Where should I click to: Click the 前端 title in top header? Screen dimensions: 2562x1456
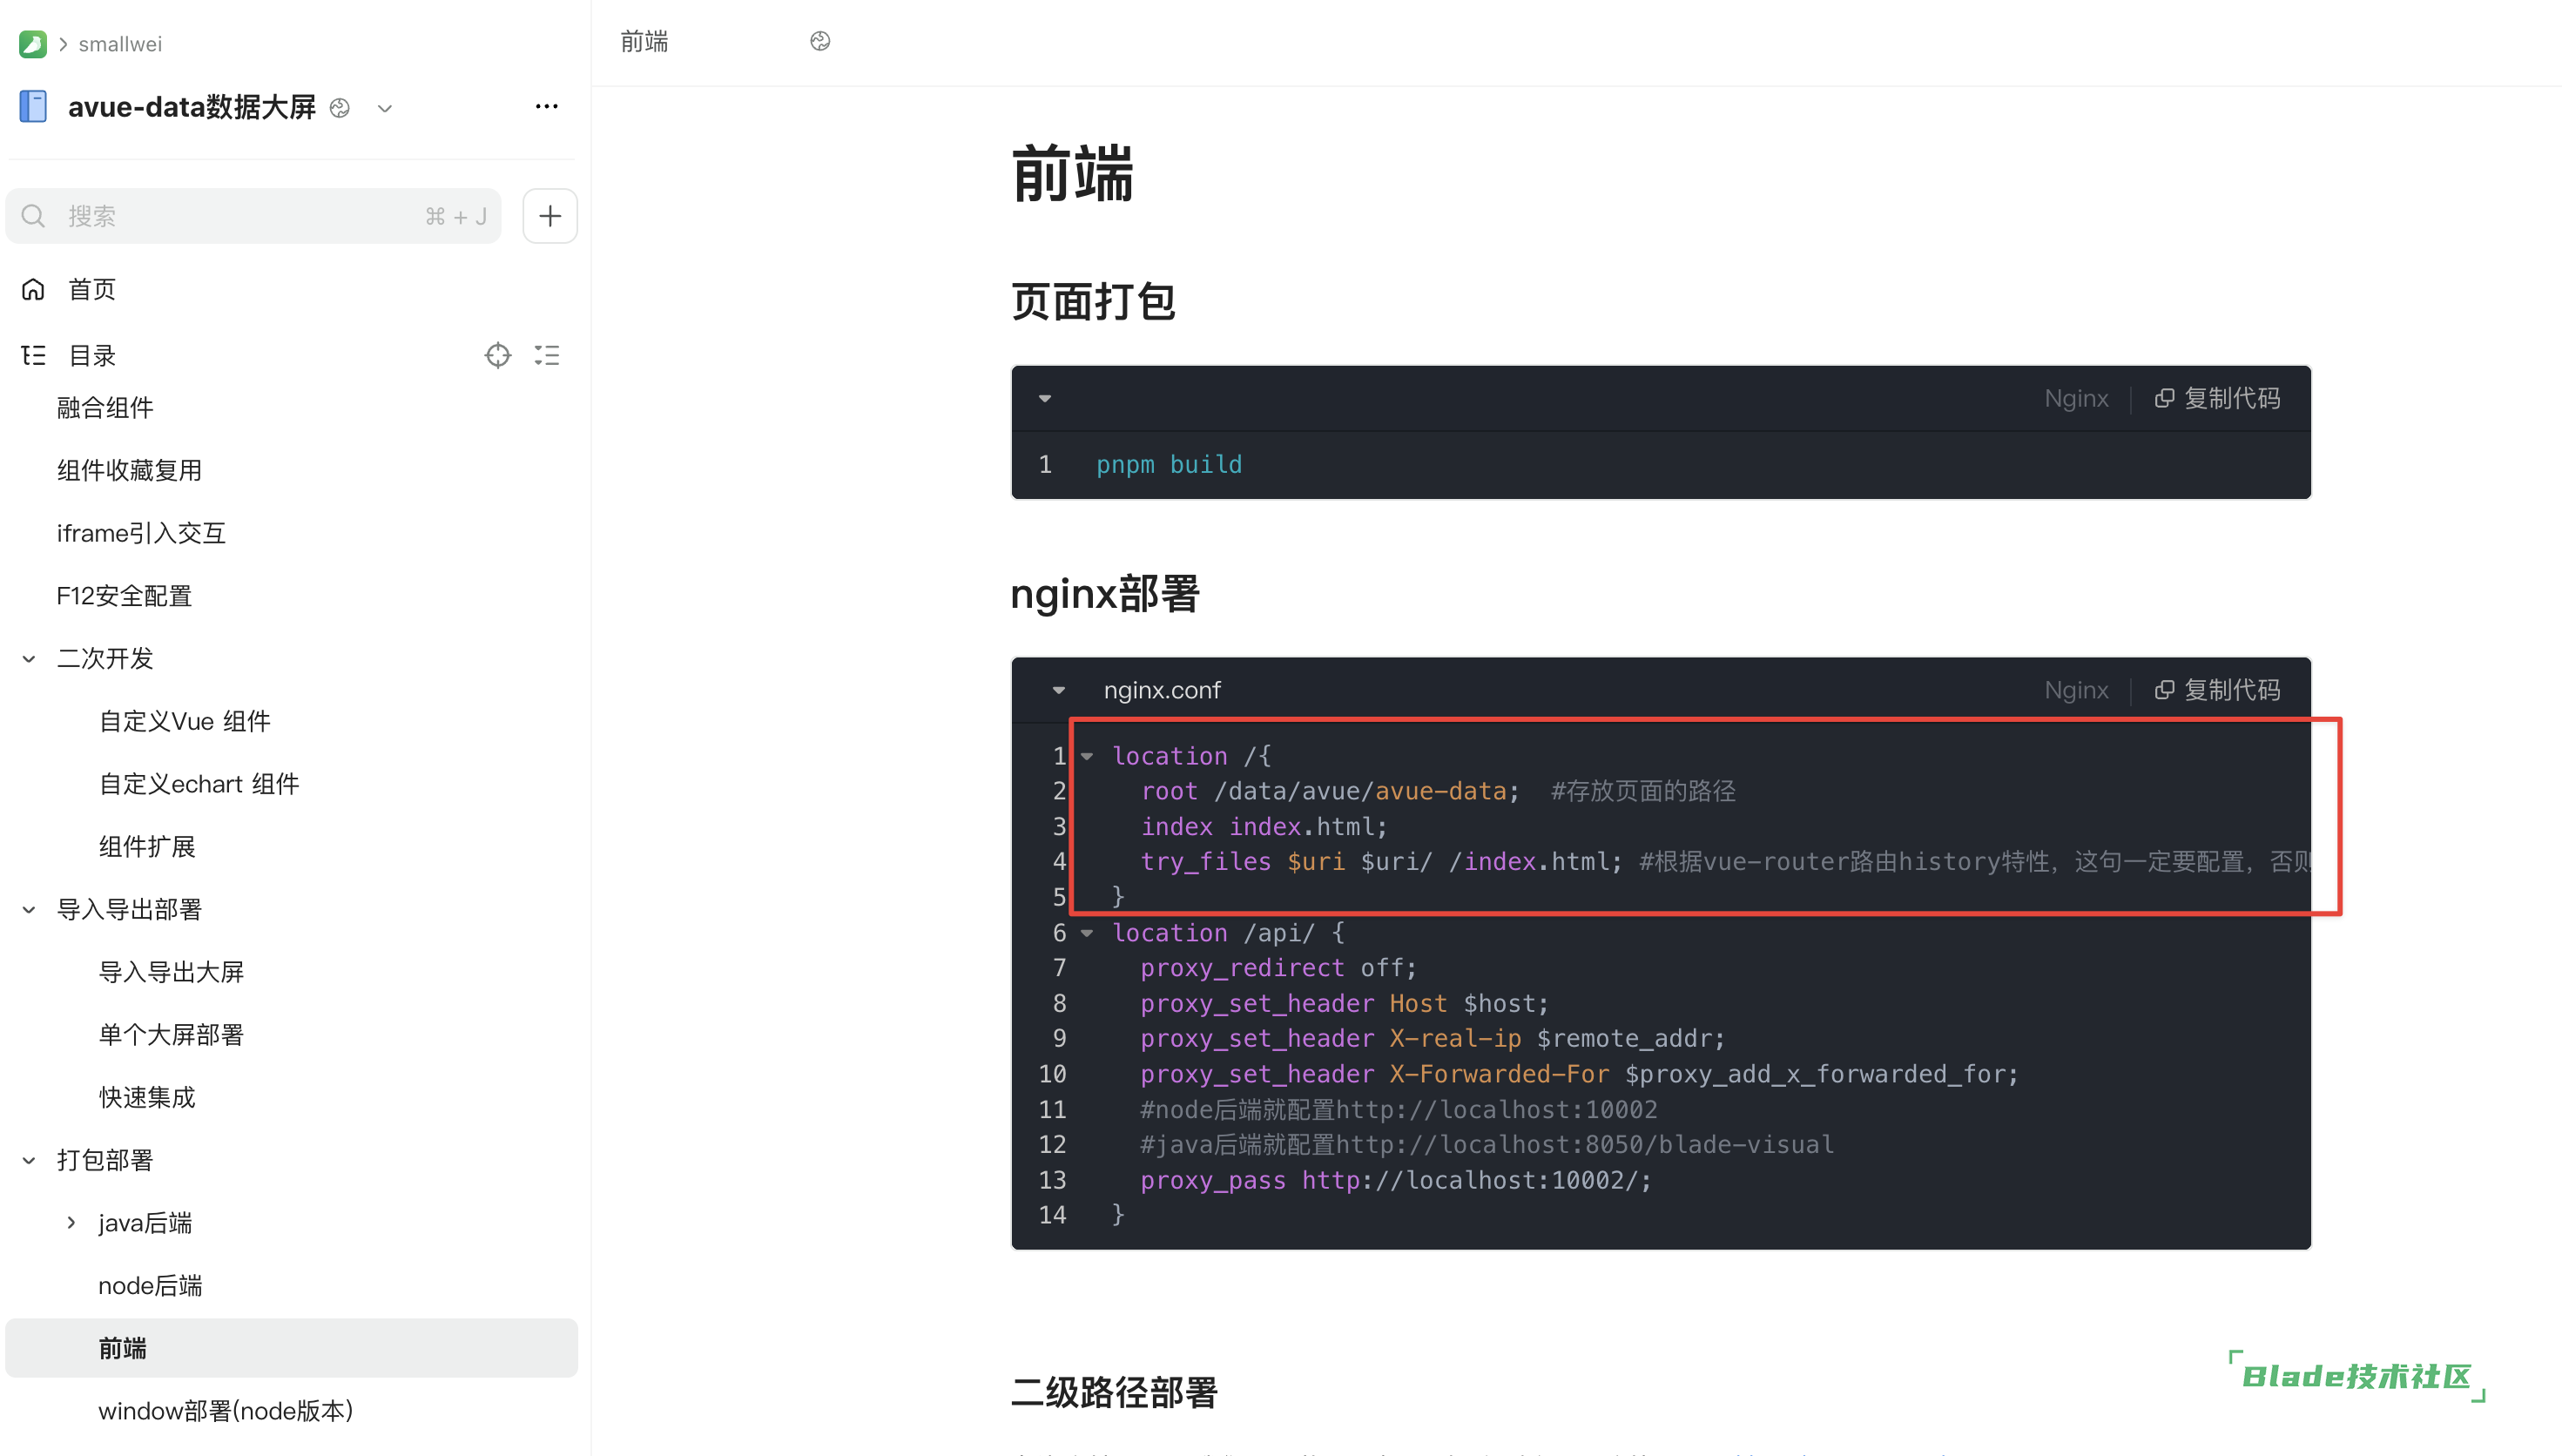click(644, 42)
